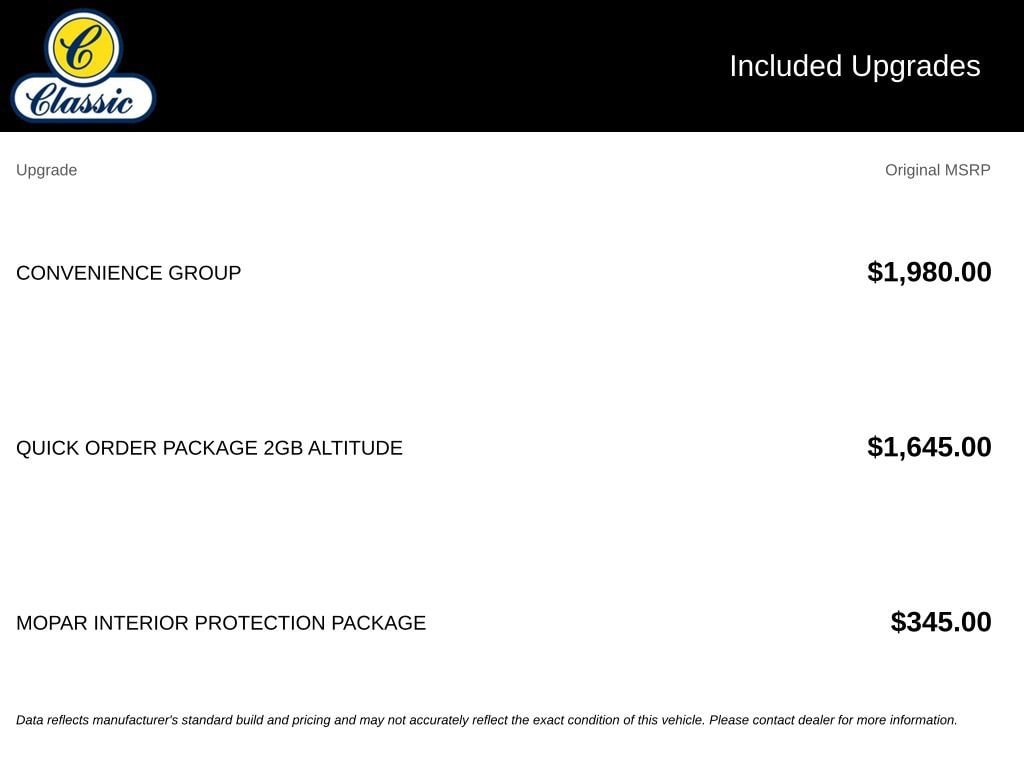Select the MOPAR INTERIOR PROTECTION PACKAGE label
Screen dimensions: 1024x768
click(221, 622)
